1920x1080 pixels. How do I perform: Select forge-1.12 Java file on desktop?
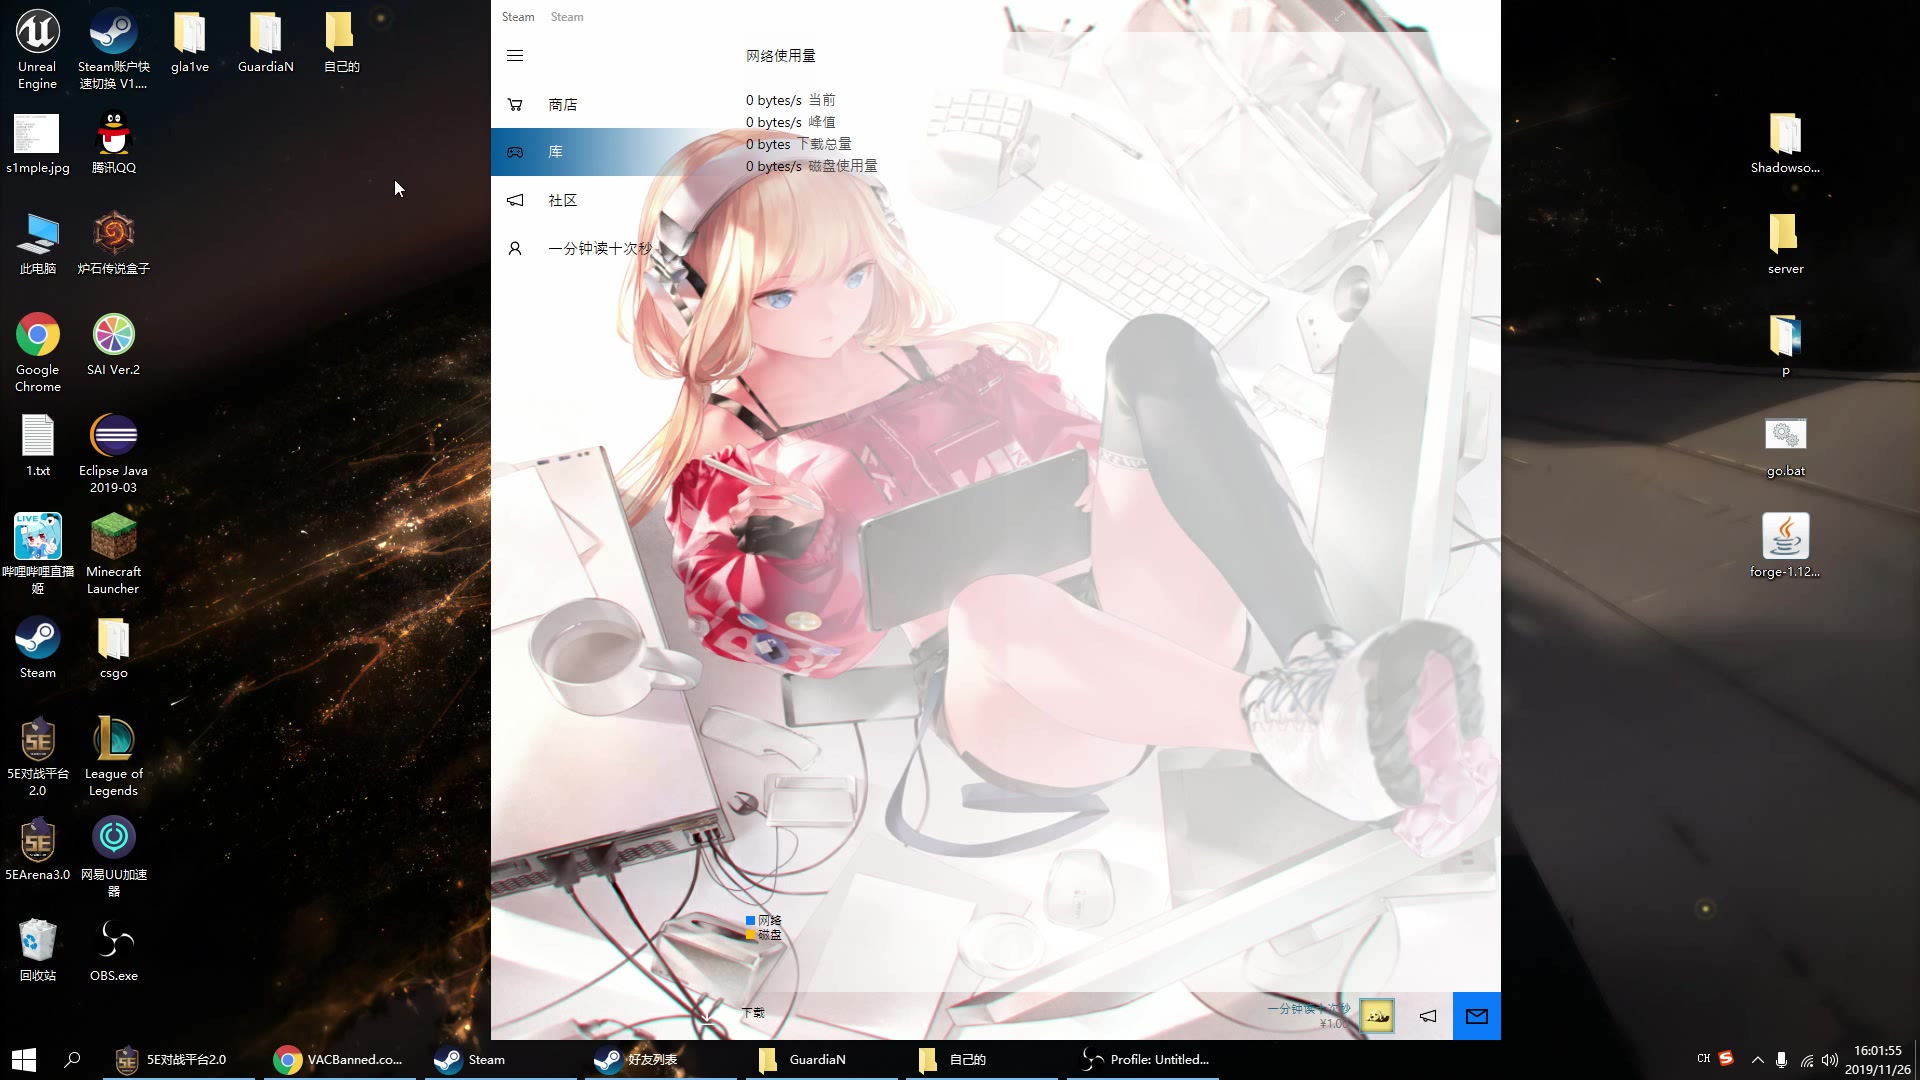(x=1786, y=547)
